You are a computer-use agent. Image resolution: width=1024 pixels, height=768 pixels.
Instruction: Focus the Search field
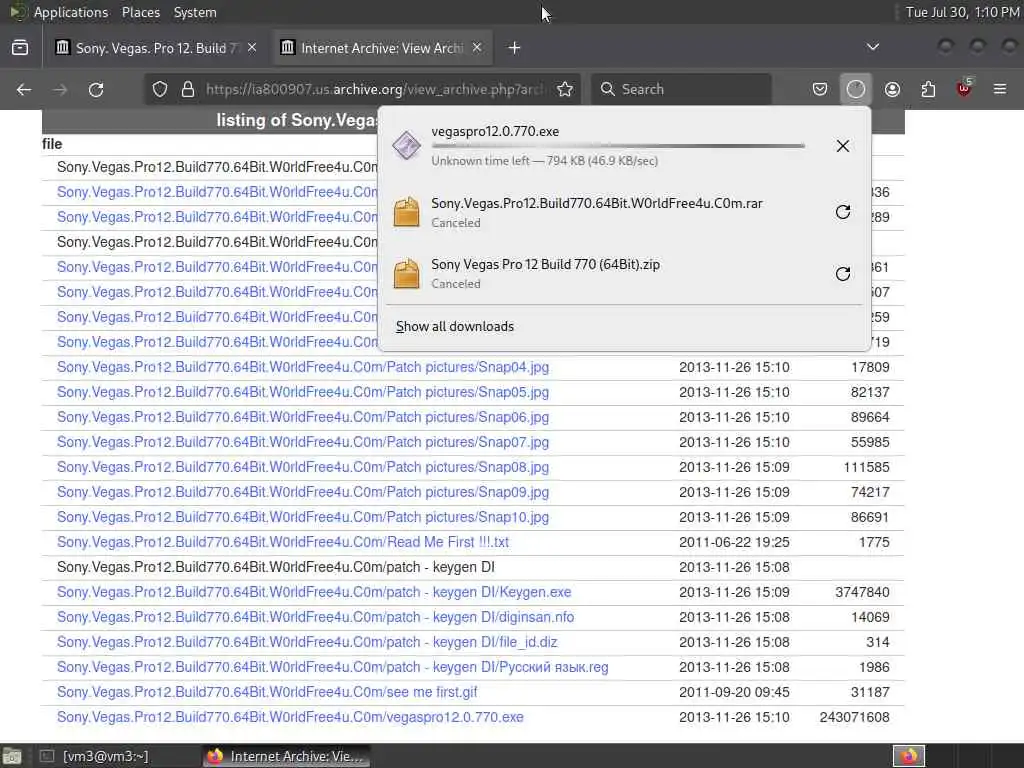[x=681, y=89]
